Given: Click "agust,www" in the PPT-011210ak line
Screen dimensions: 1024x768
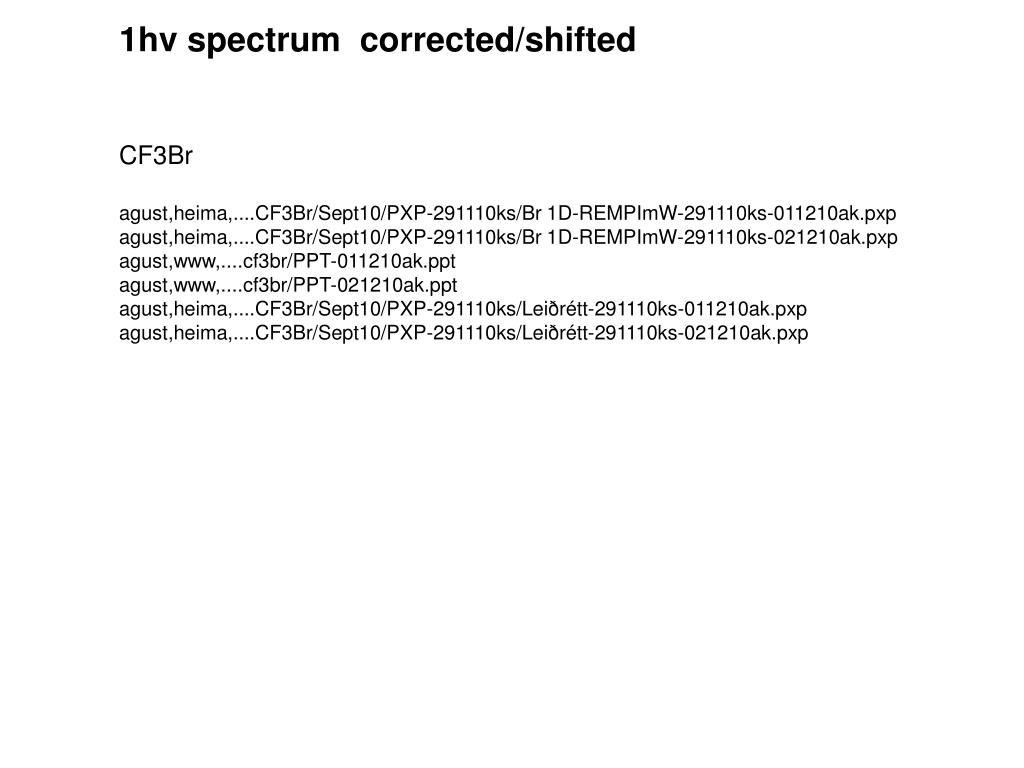Looking at the screenshot, I should pyautogui.click(x=167, y=262).
